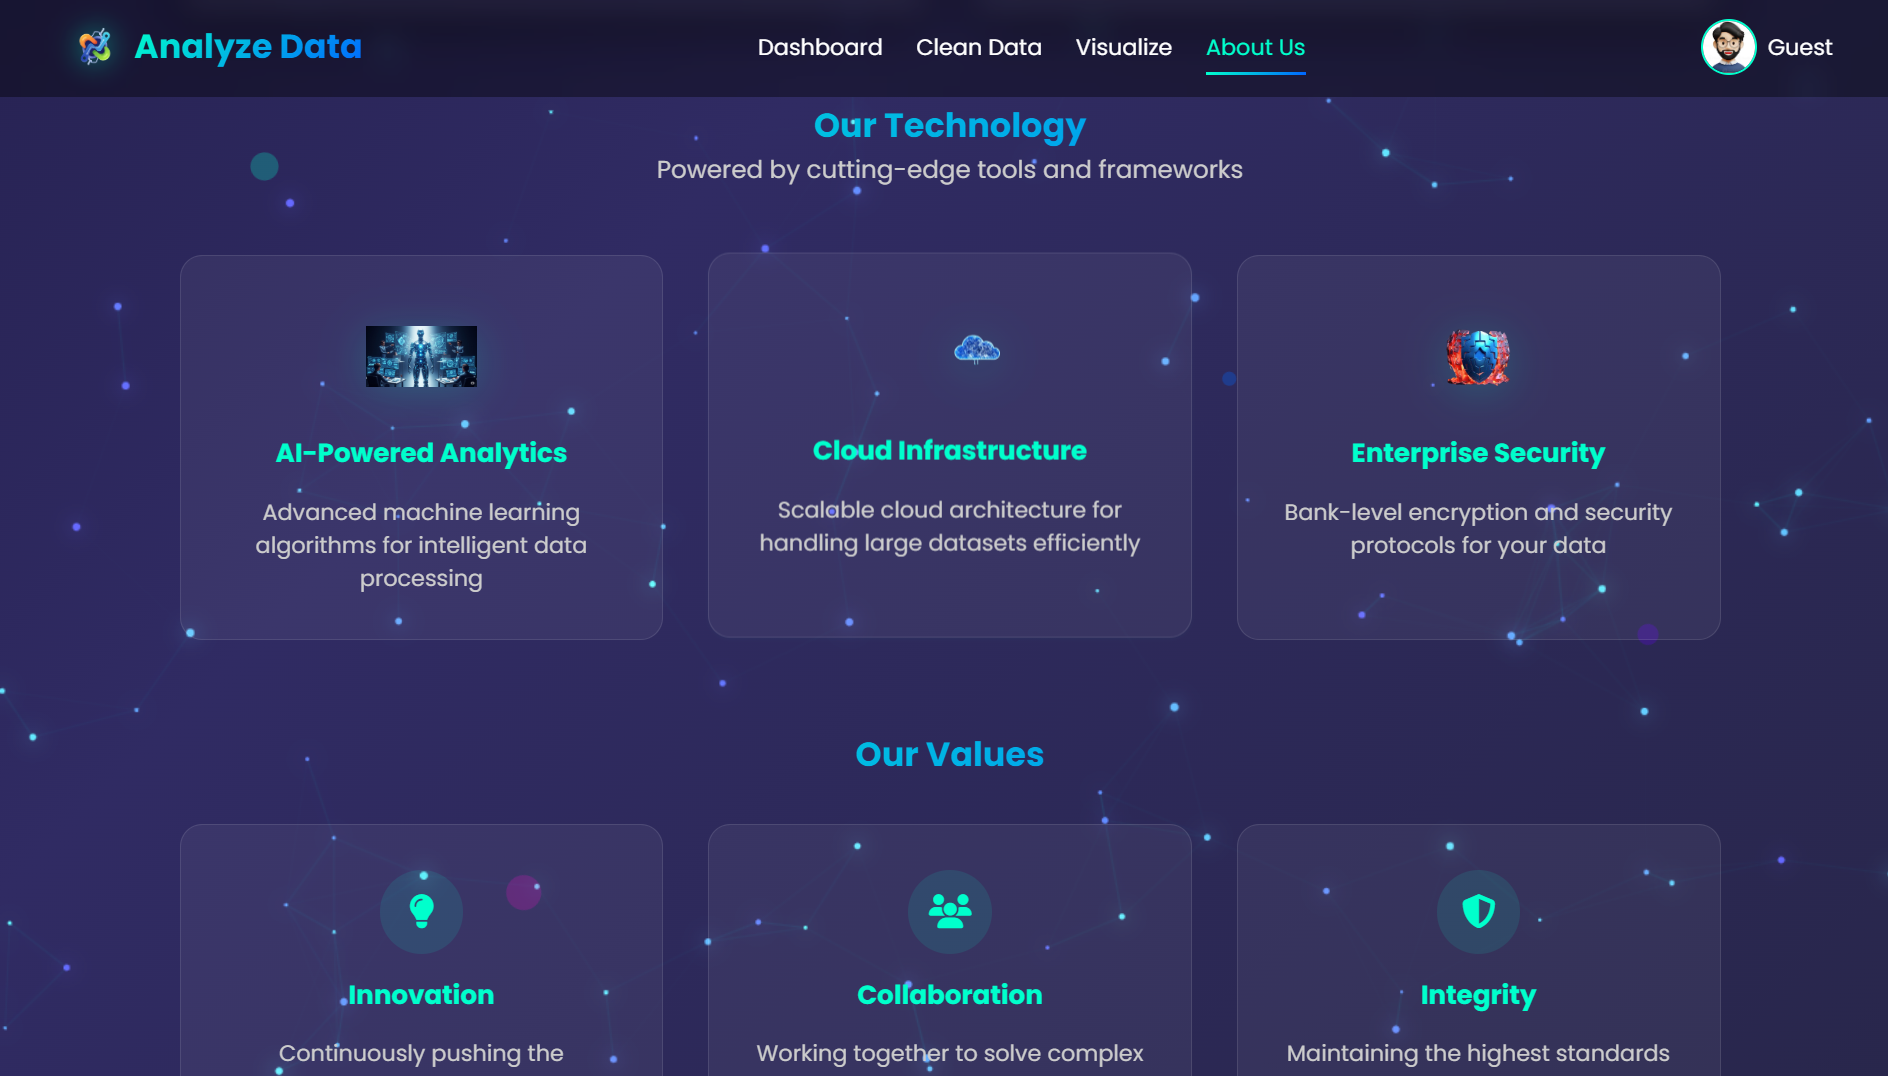Click the AI-Powered Analytics heading
The image size is (1888, 1076).
click(421, 453)
